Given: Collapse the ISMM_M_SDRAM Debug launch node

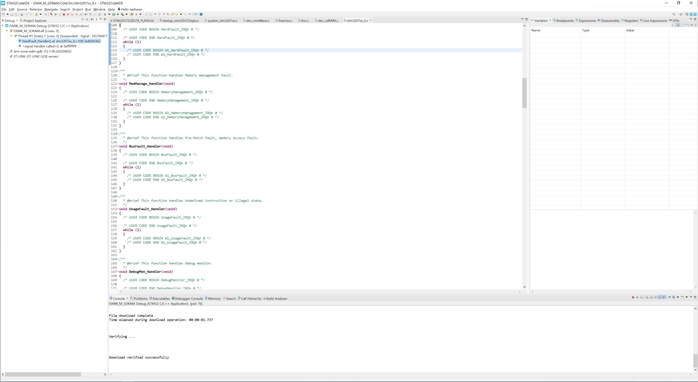Looking at the screenshot, I should (x=3, y=26).
